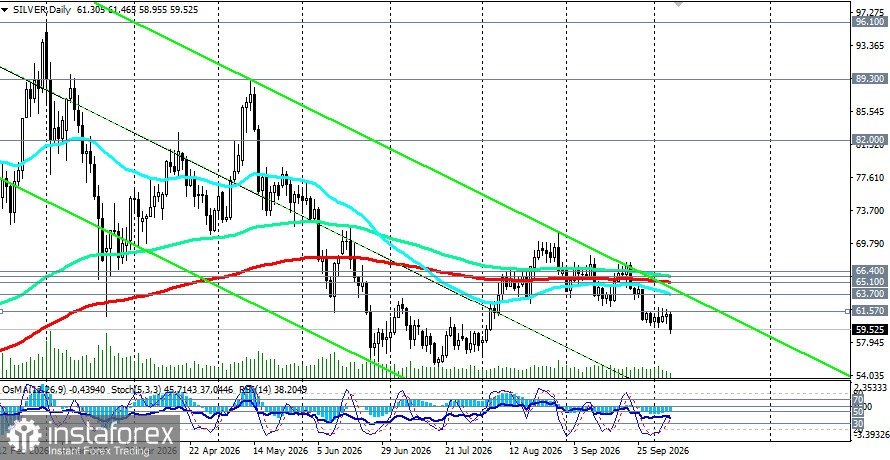
Task: Select the 61.570 price level label
Action: coord(870,311)
